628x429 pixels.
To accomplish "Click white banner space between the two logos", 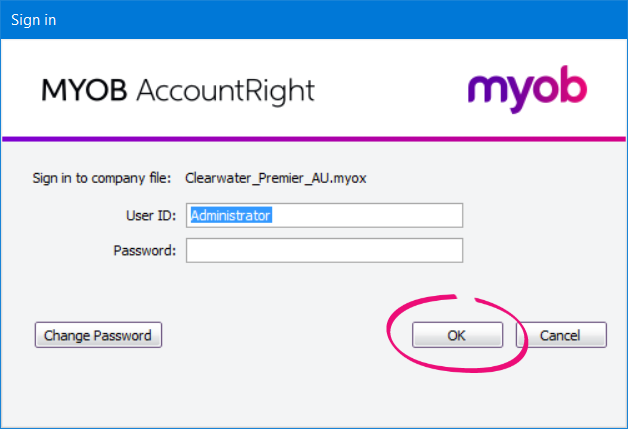I will tap(390, 91).
